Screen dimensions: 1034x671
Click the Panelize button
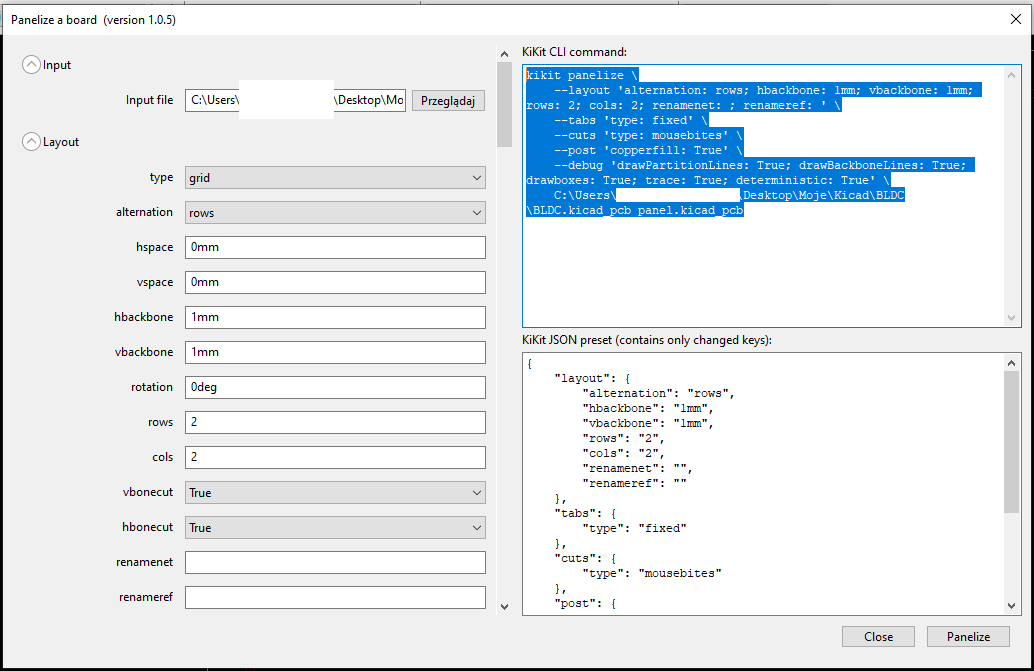tap(968, 637)
